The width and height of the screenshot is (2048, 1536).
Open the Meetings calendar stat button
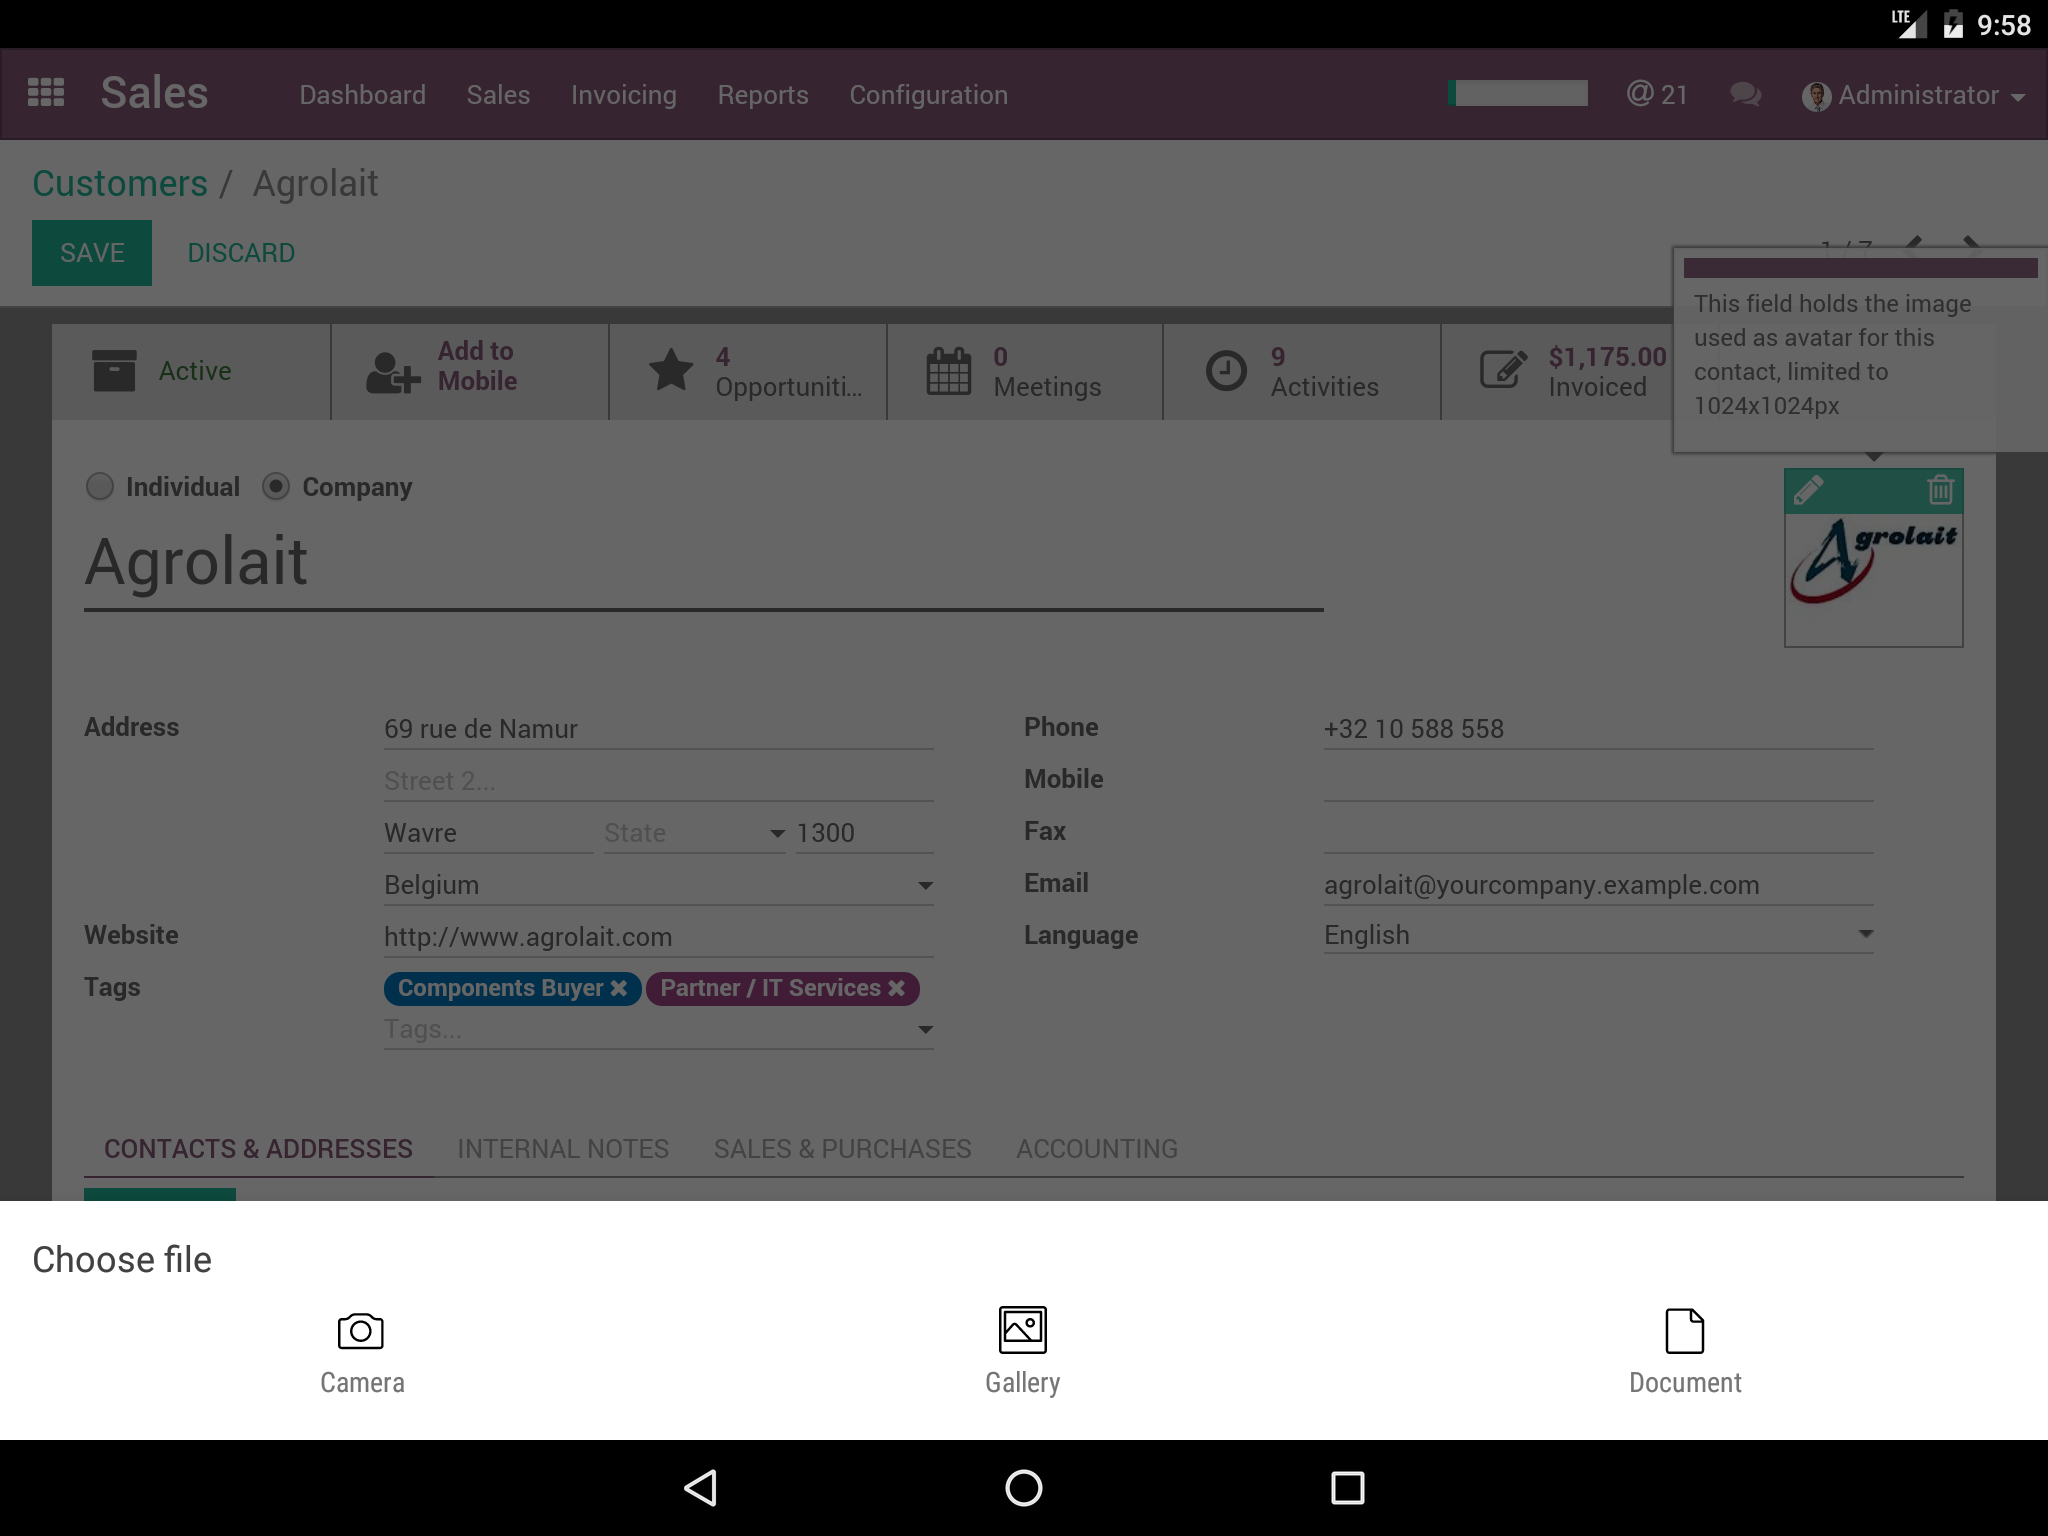(1024, 372)
